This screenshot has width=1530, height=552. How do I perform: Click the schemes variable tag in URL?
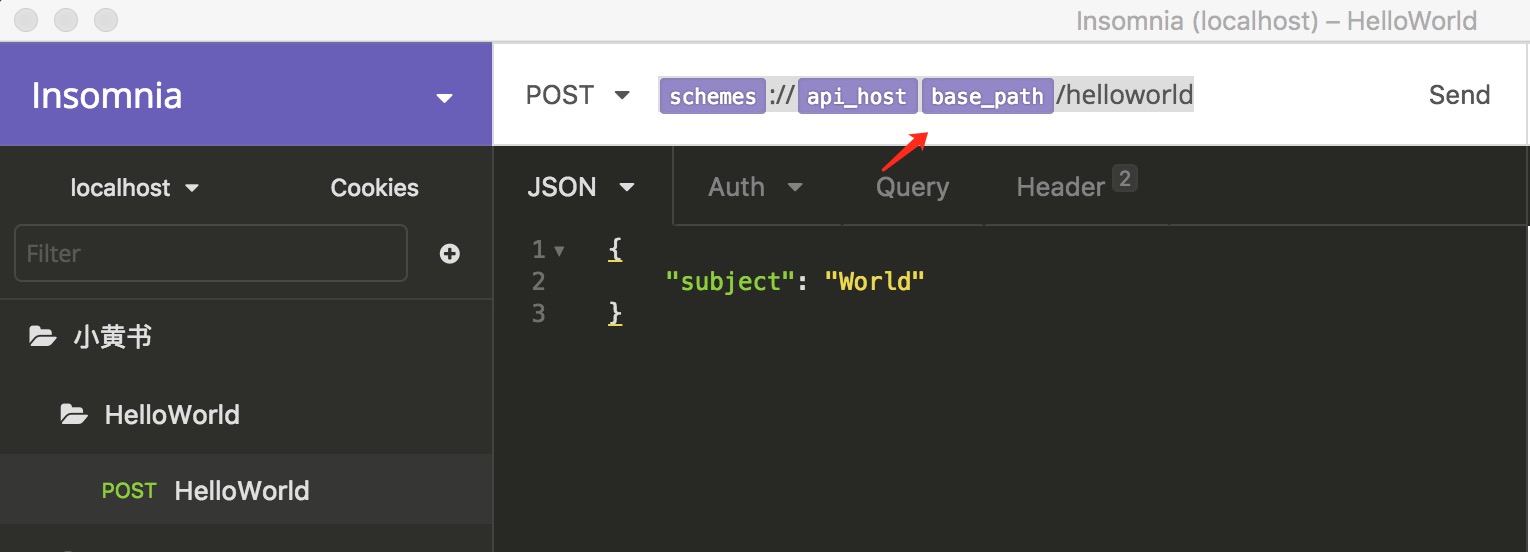[712, 96]
